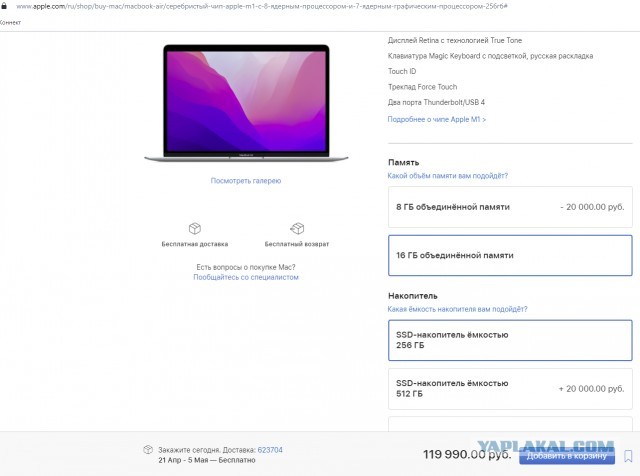Choose SSD-накопитель ёмкостью 256 ГБ
The width and height of the screenshot is (640, 476).
(x=510, y=340)
